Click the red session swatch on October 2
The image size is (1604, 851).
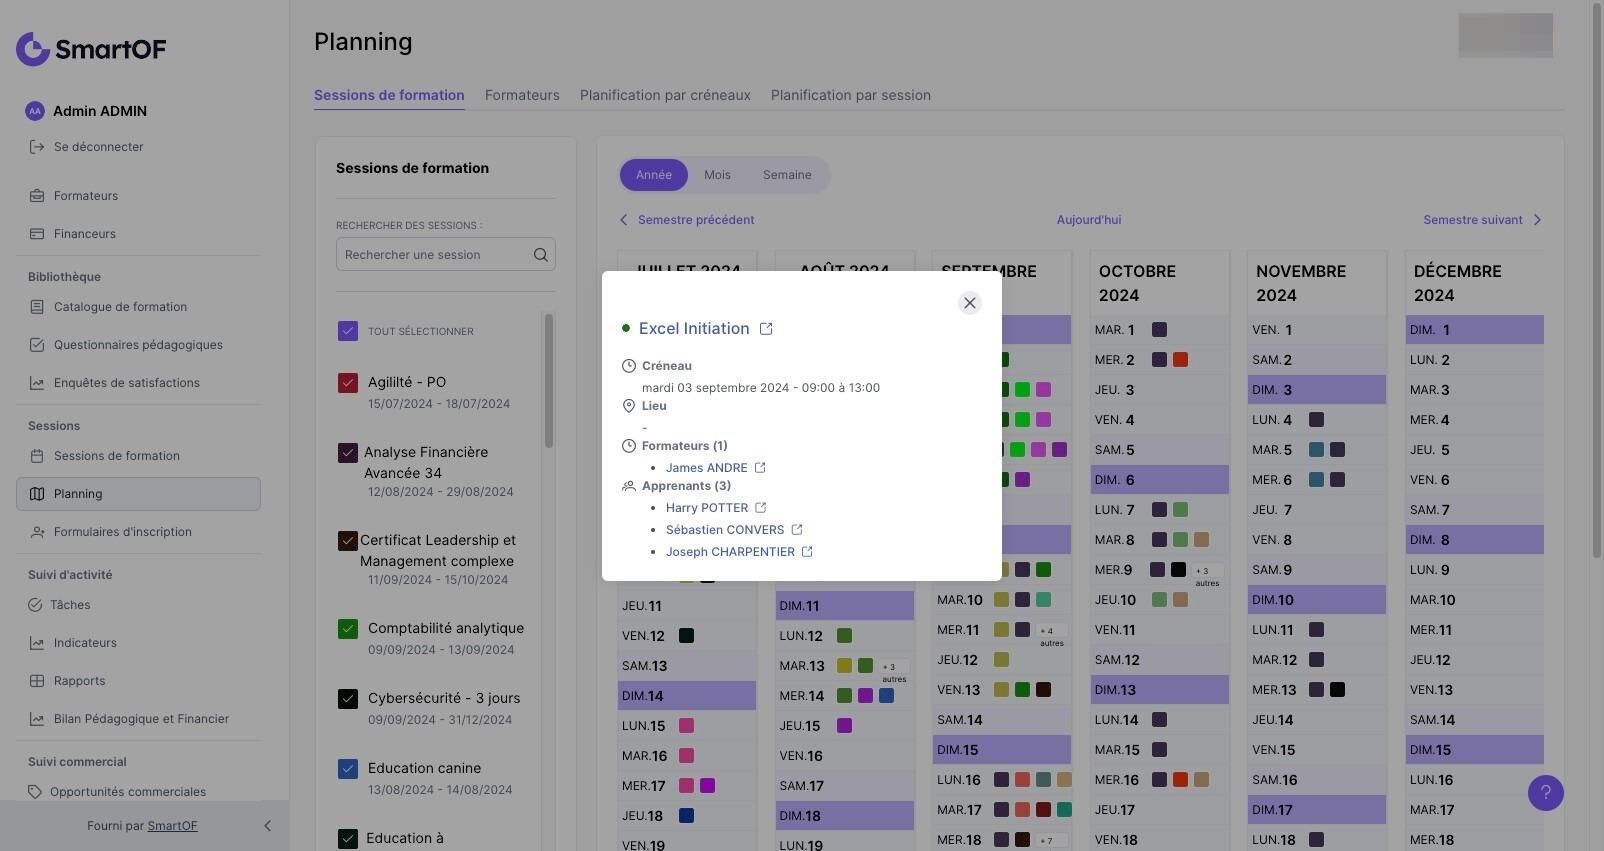coord(1180,360)
